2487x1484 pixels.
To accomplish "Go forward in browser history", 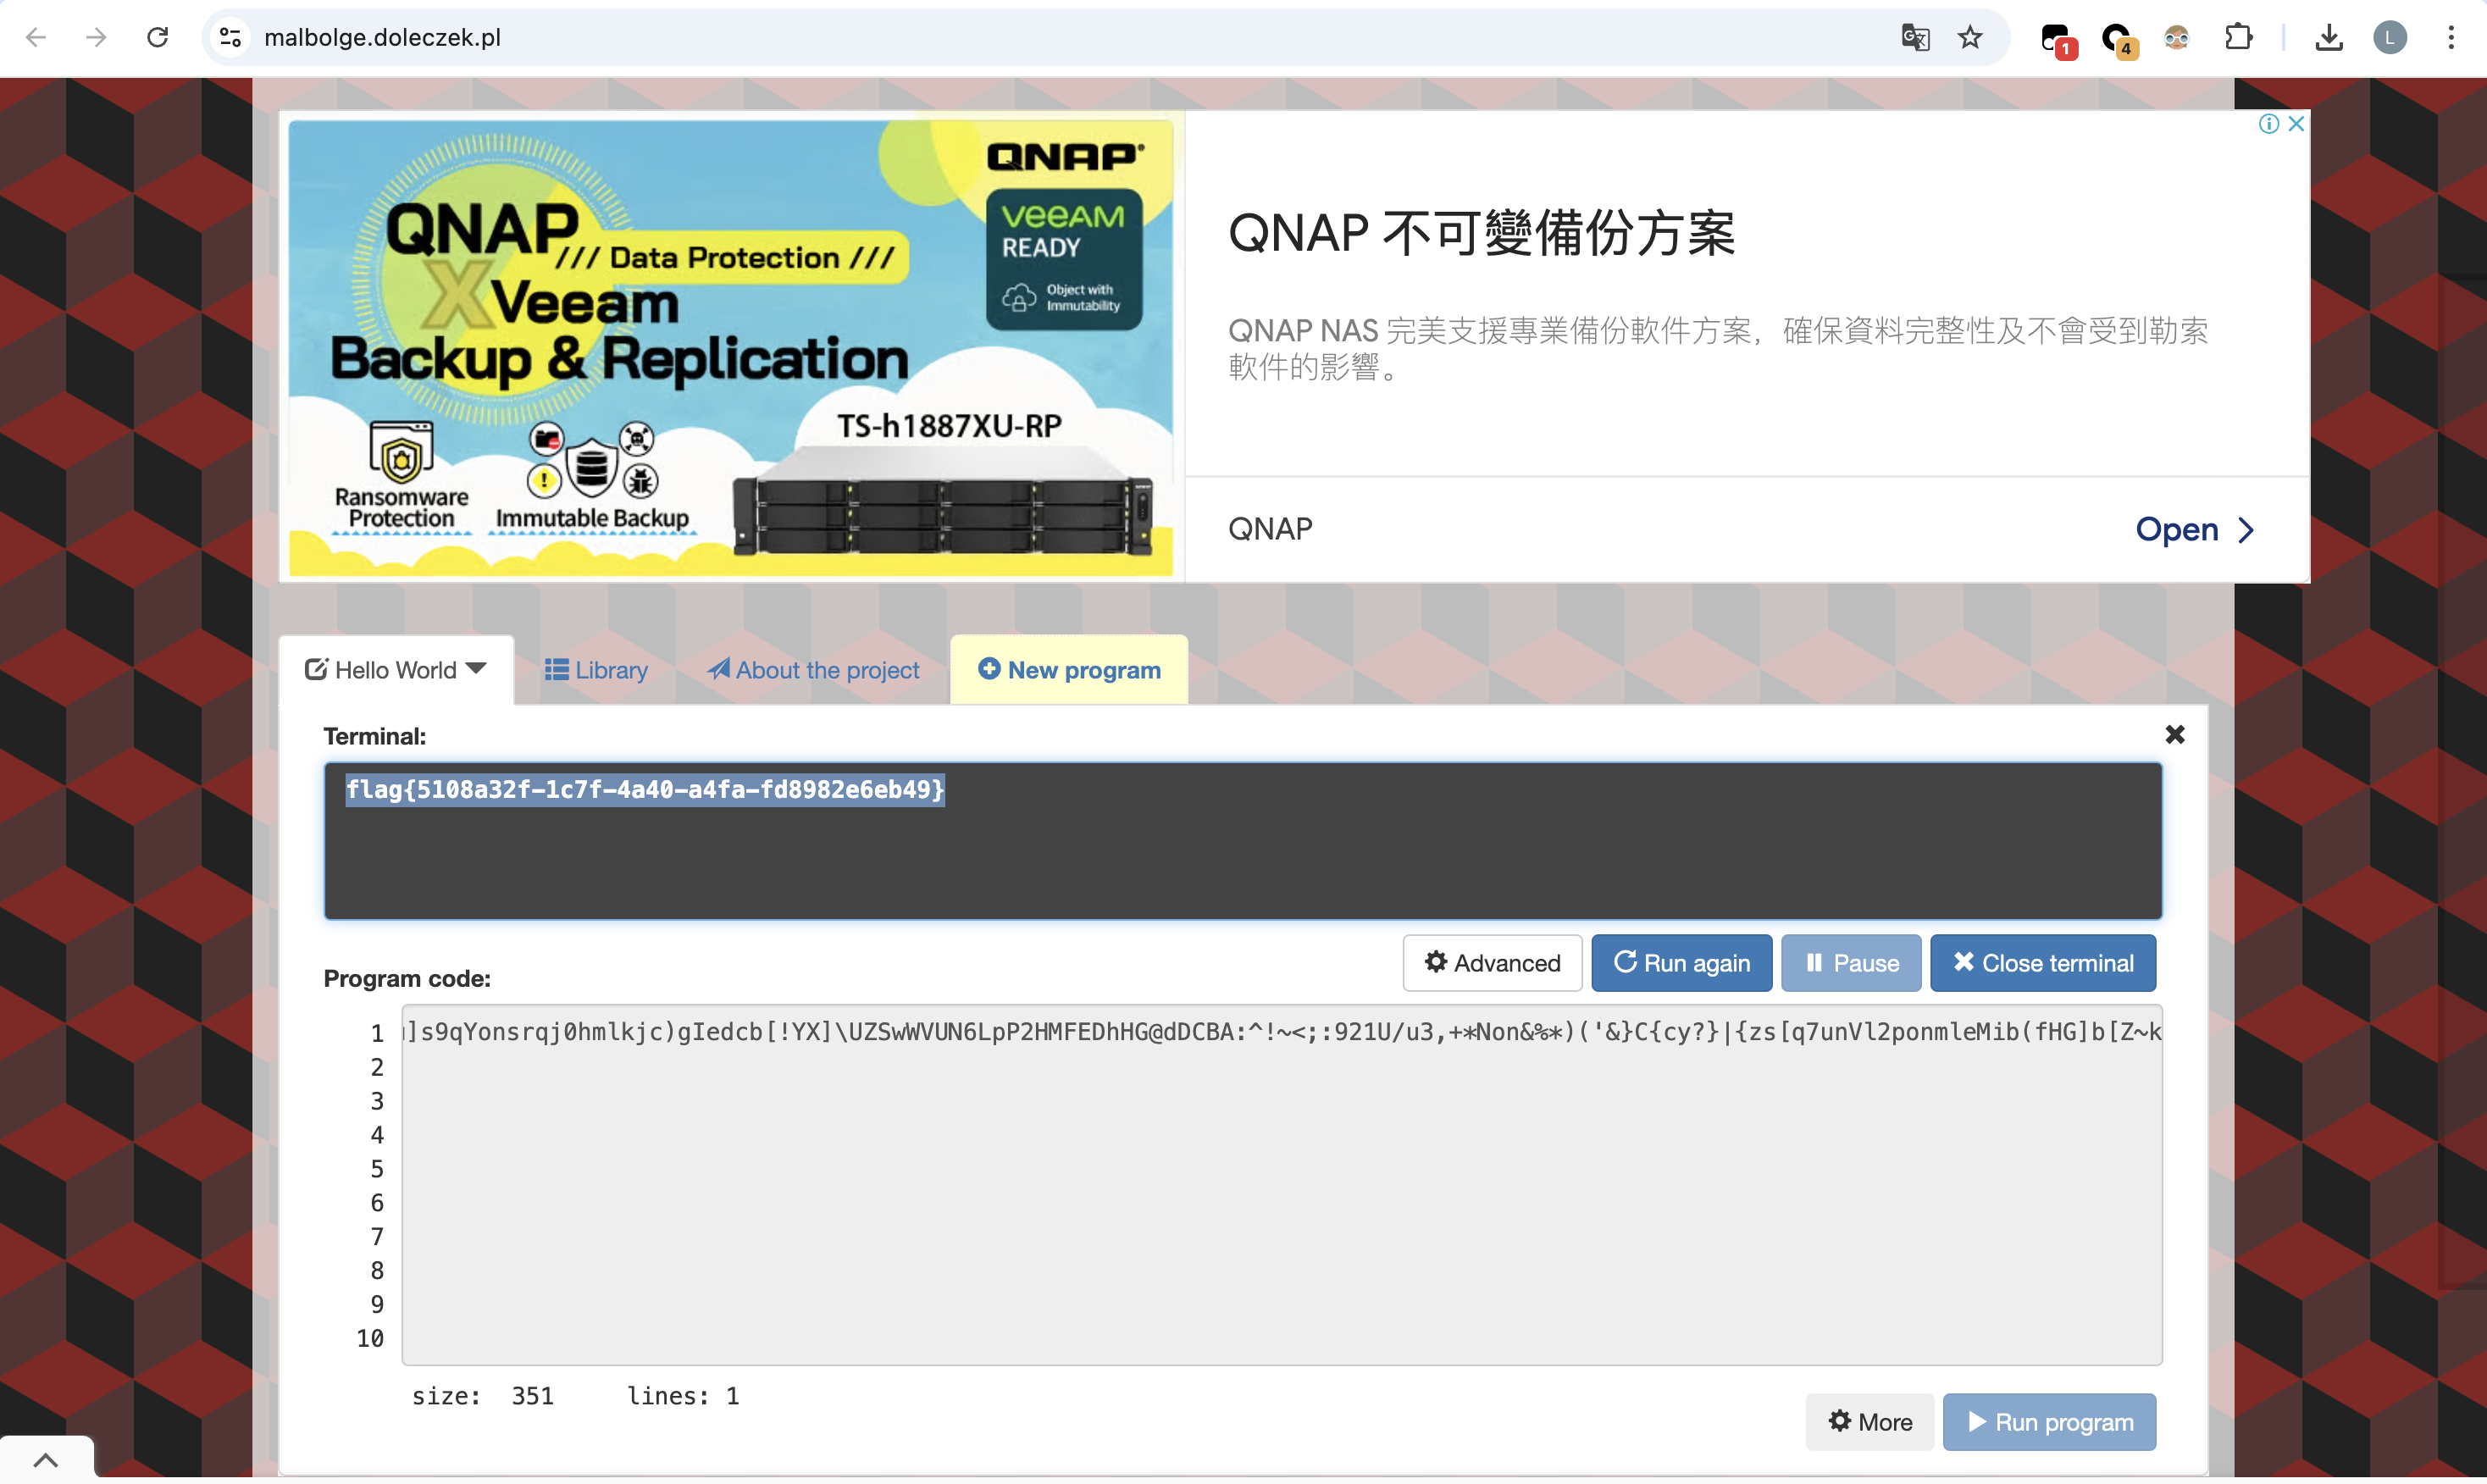I will [96, 38].
